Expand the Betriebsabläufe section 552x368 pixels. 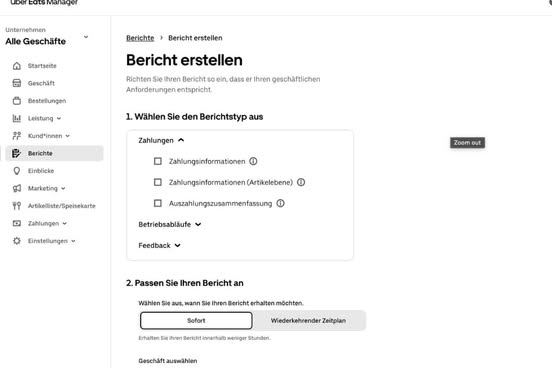point(170,224)
